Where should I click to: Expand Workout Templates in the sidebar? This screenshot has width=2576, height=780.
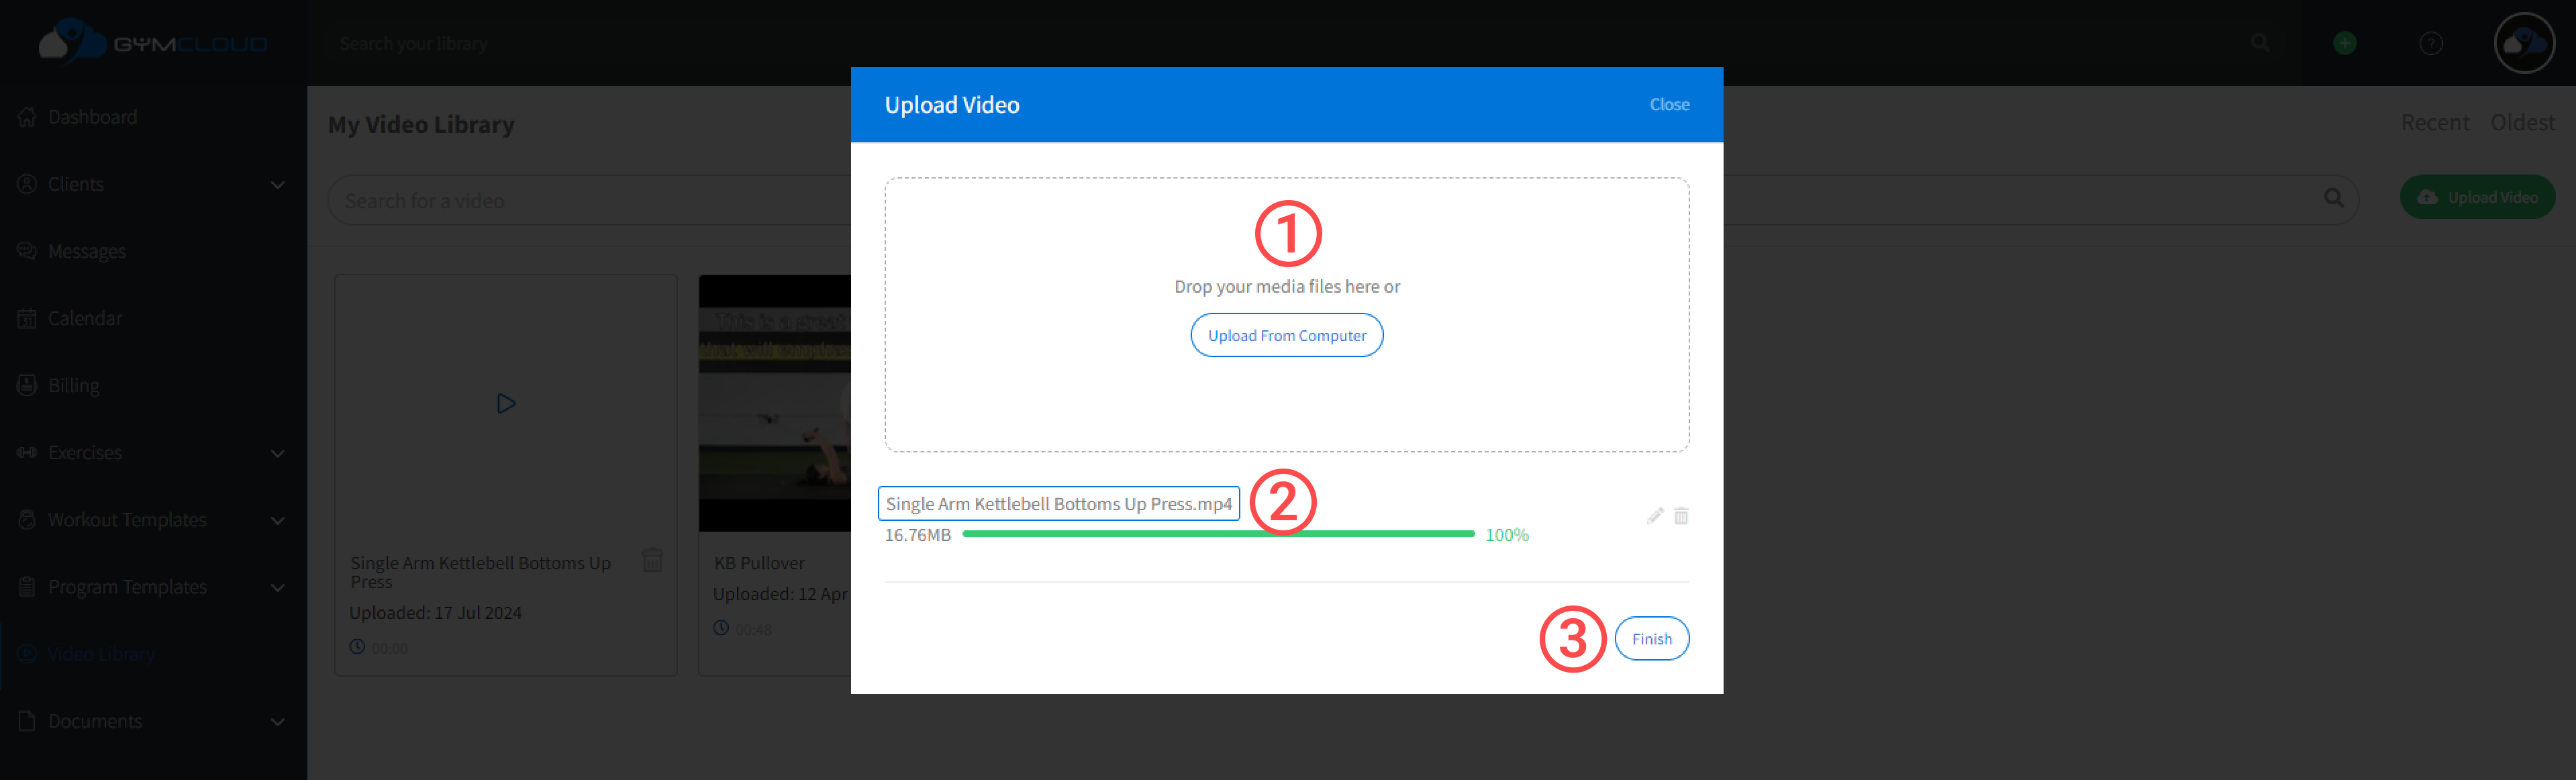point(277,520)
